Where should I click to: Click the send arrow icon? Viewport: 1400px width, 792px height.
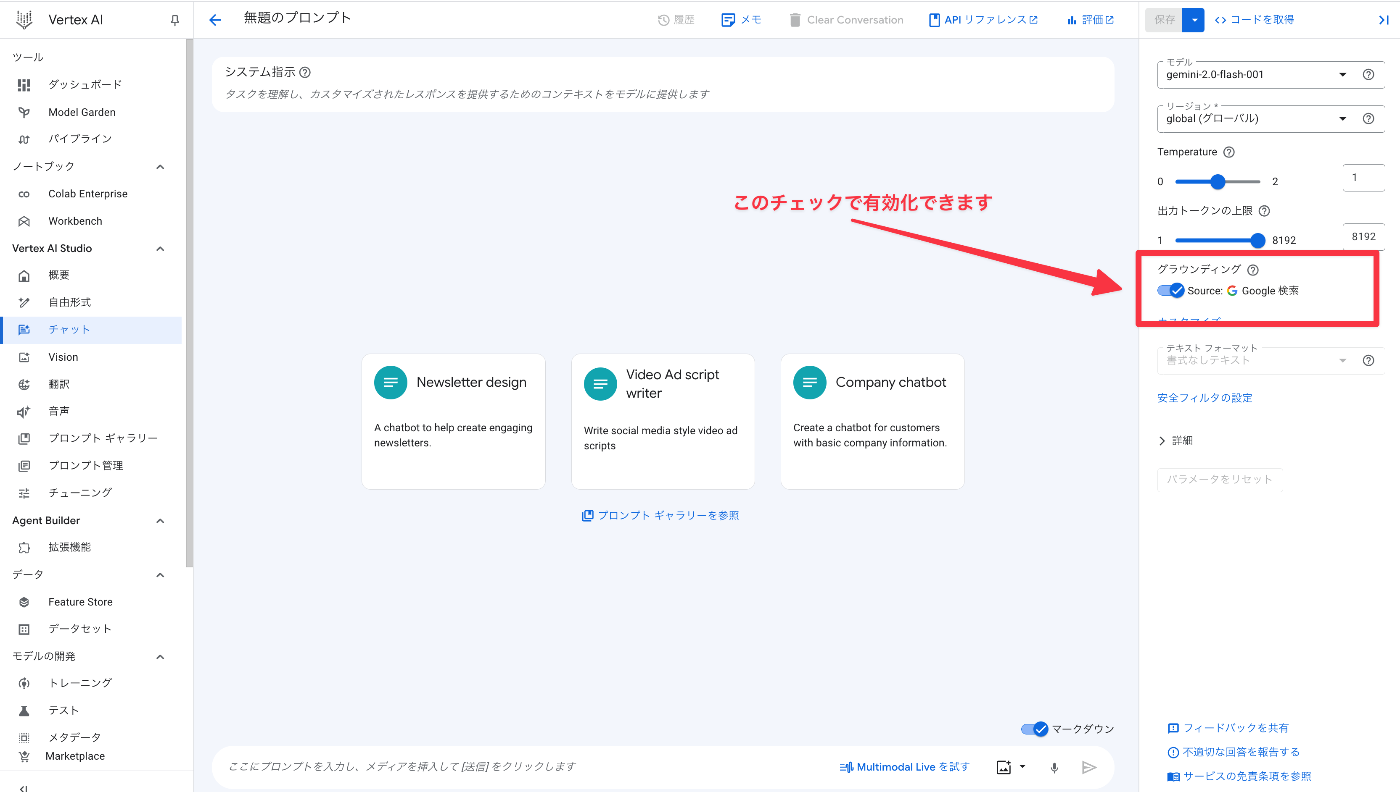pyautogui.click(x=1090, y=767)
